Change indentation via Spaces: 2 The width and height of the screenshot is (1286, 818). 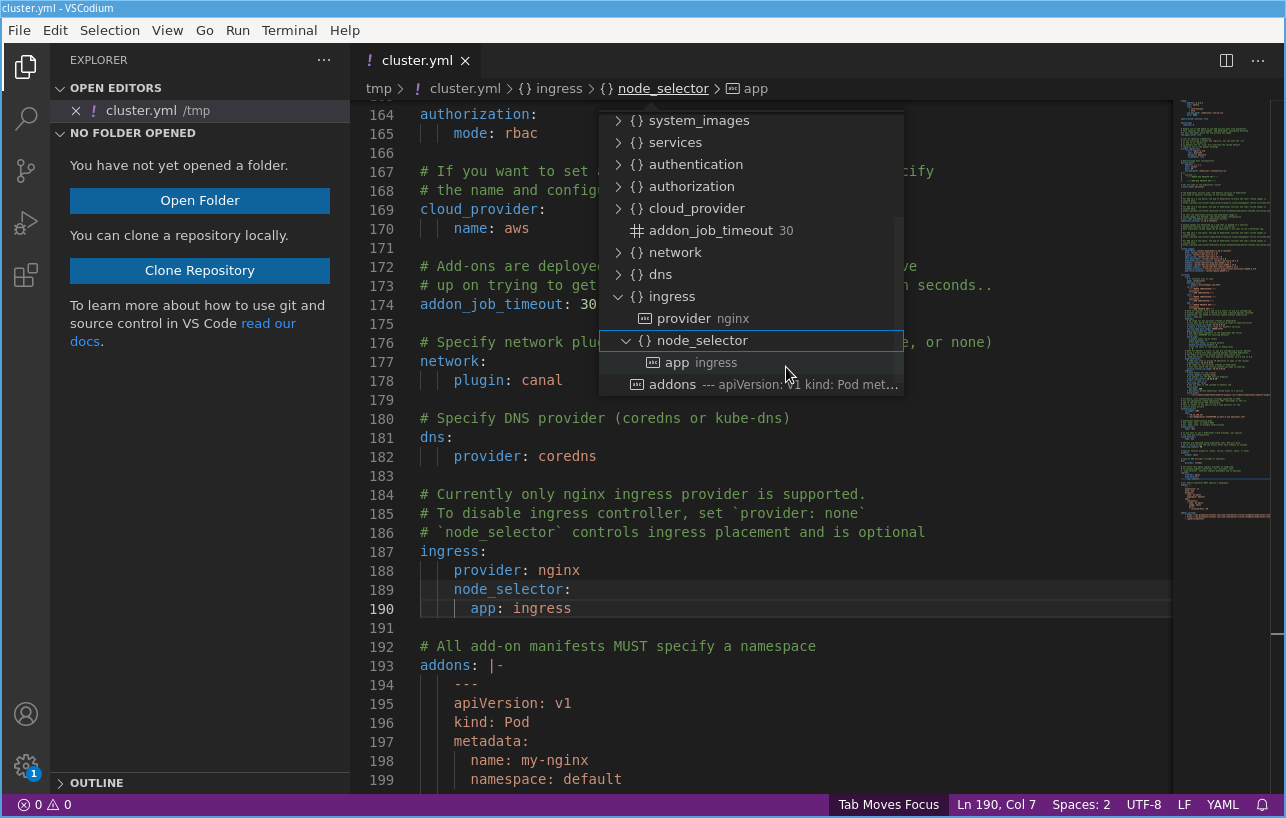click(1081, 805)
